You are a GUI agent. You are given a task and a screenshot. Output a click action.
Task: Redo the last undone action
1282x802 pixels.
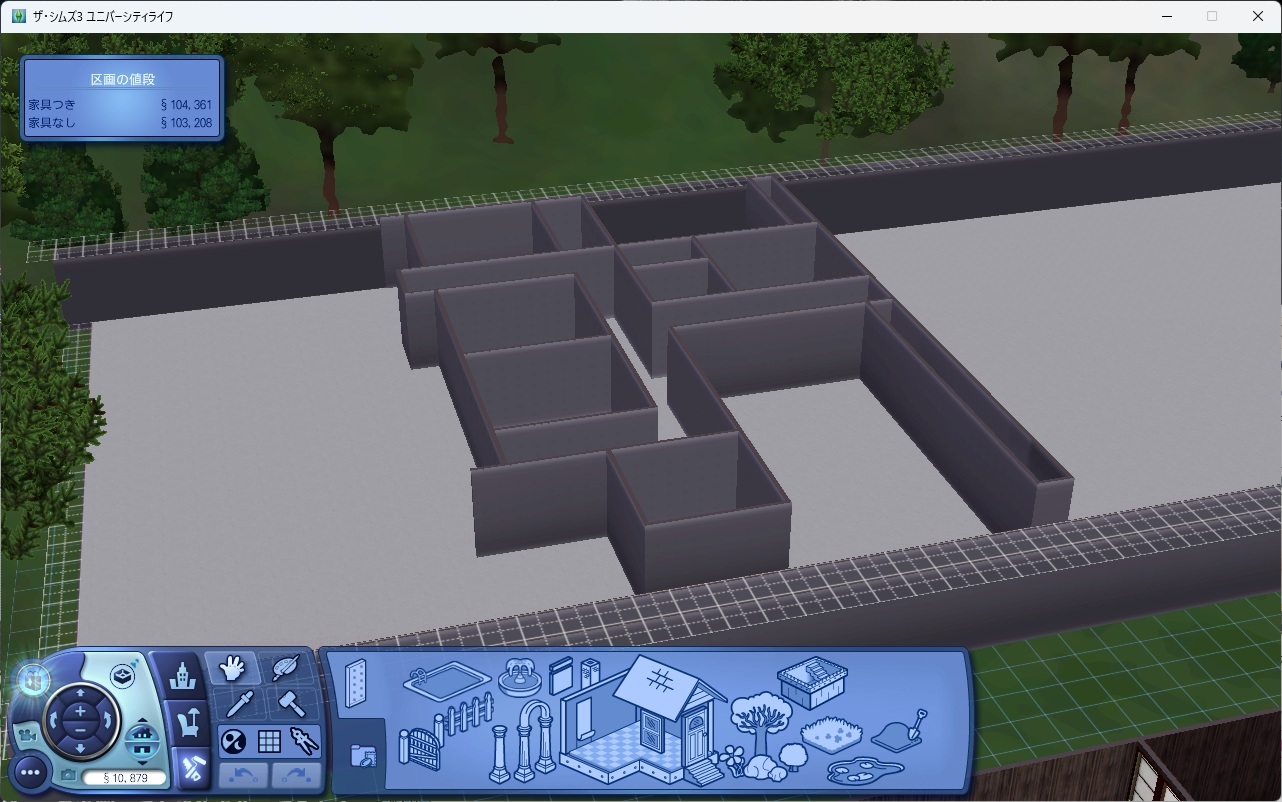click(x=296, y=775)
